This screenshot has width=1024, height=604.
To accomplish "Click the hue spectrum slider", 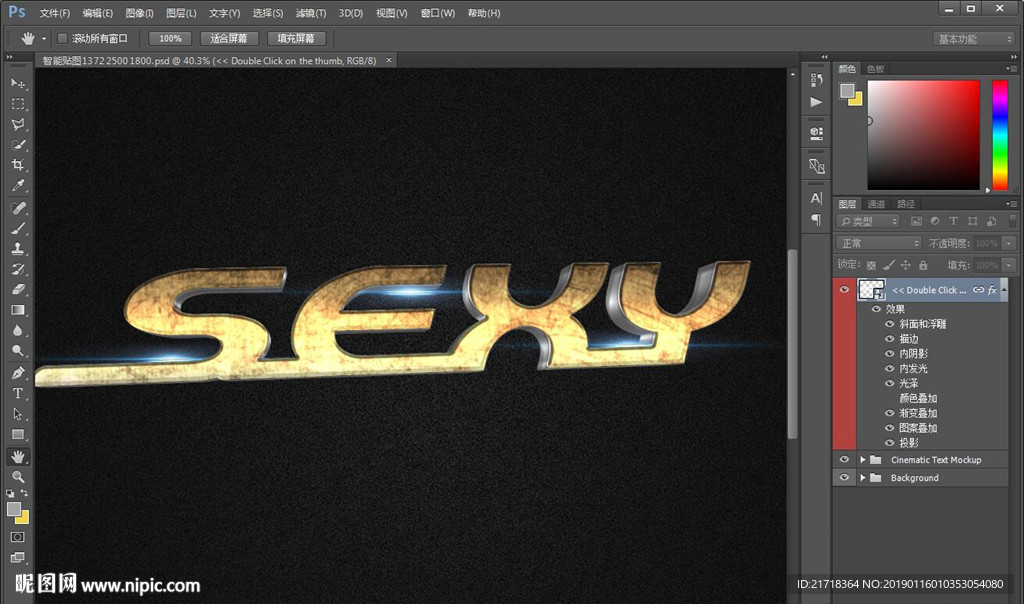I will point(1000,135).
